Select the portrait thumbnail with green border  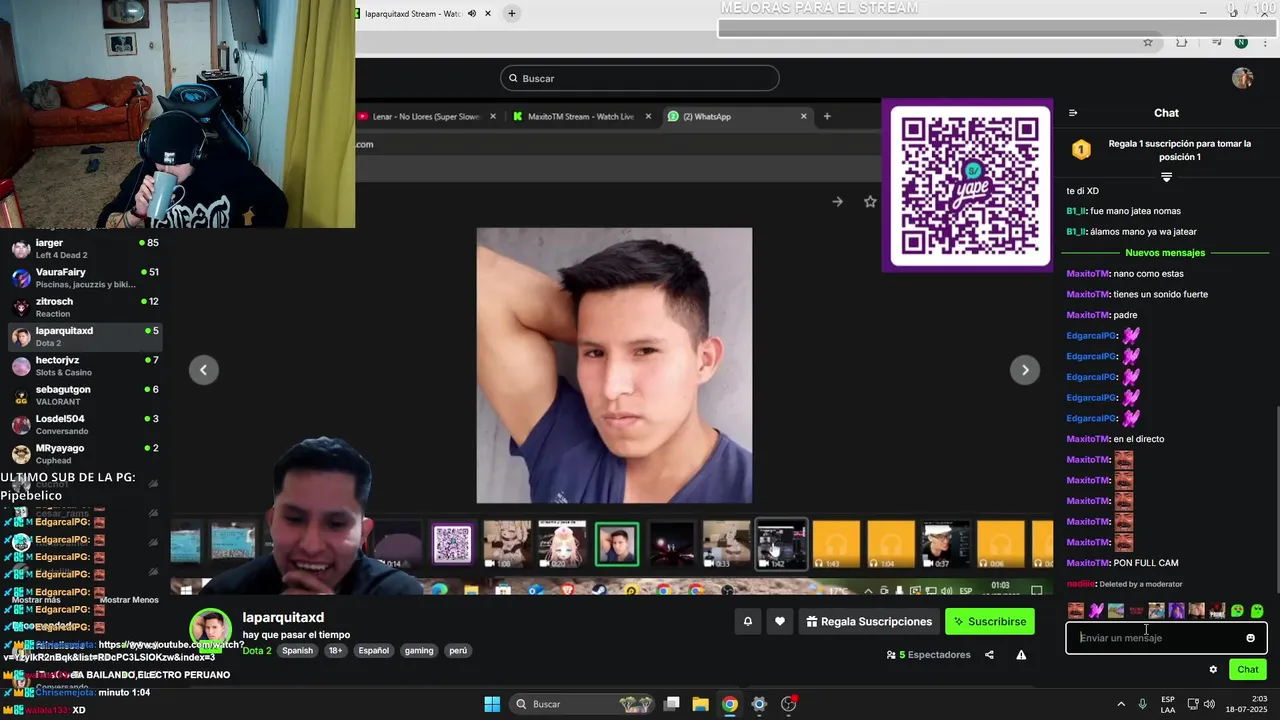pos(617,544)
